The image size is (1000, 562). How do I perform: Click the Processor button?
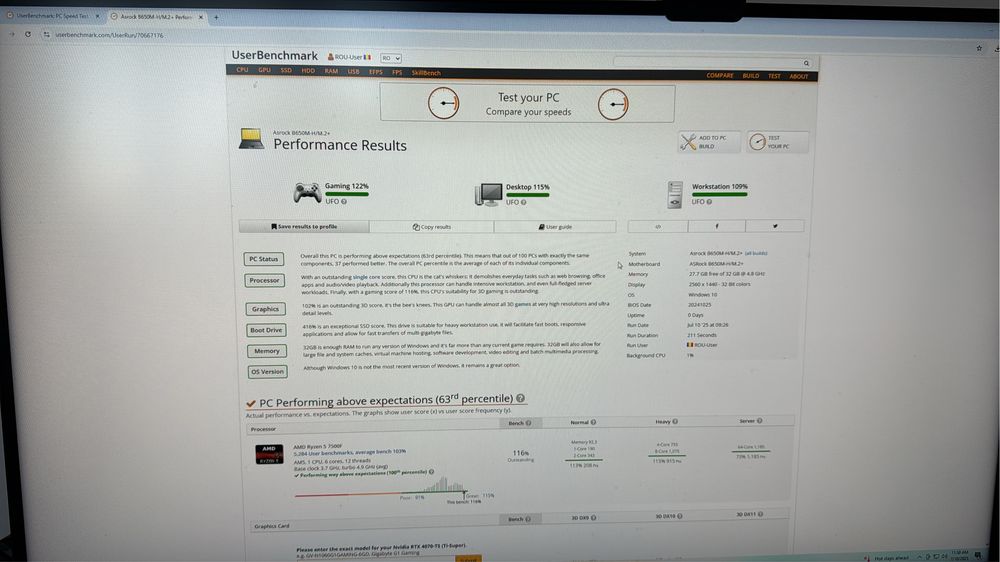[x=265, y=280]
